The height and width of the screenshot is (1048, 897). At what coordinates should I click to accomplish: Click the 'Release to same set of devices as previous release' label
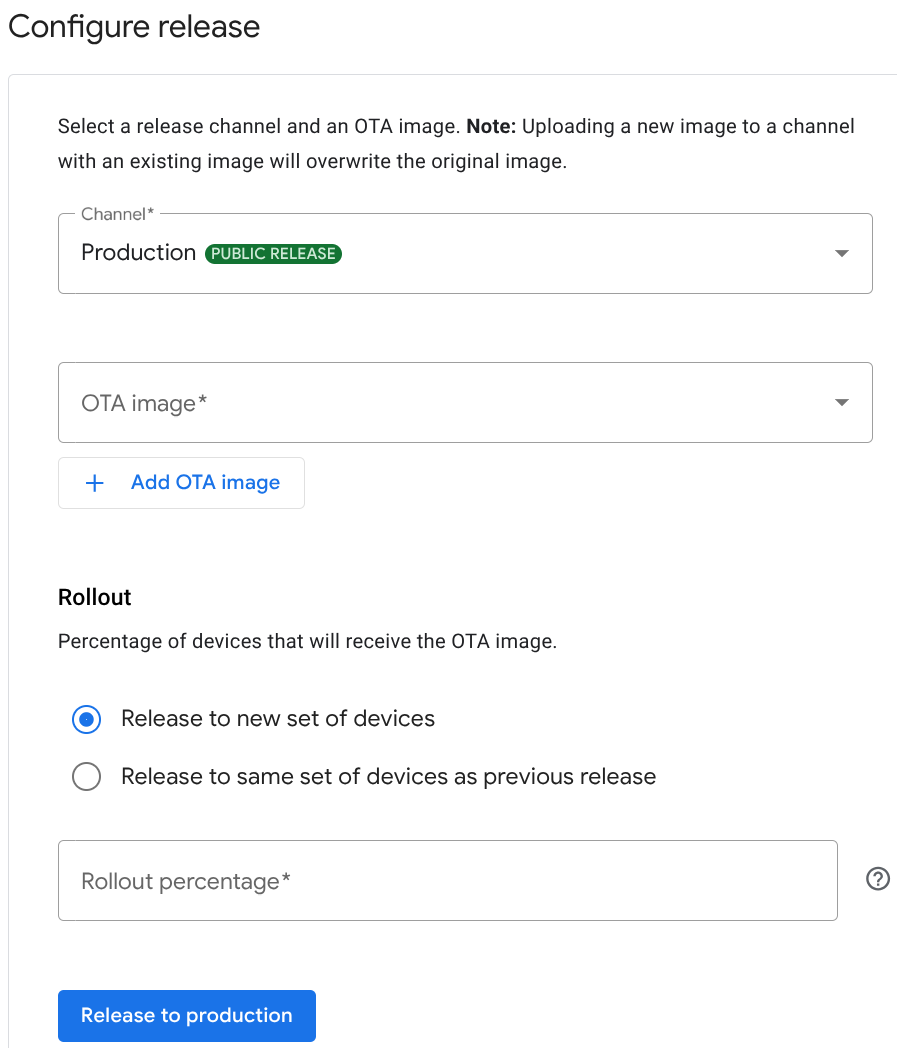[388, 777]
